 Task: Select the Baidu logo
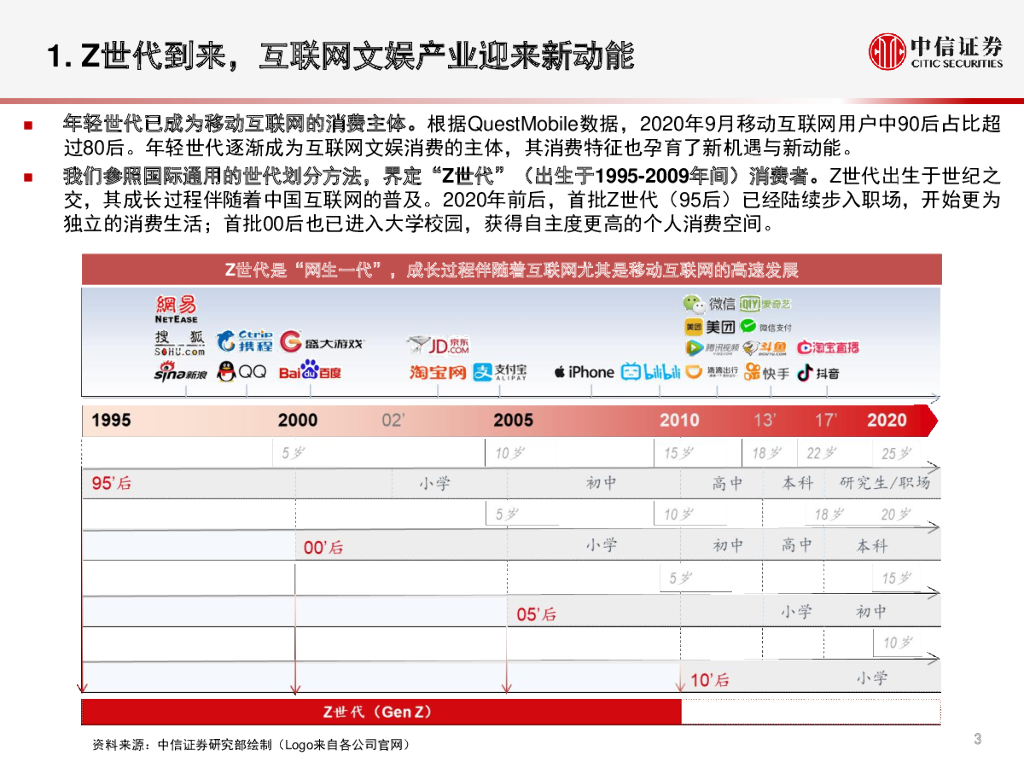[310, 370]
